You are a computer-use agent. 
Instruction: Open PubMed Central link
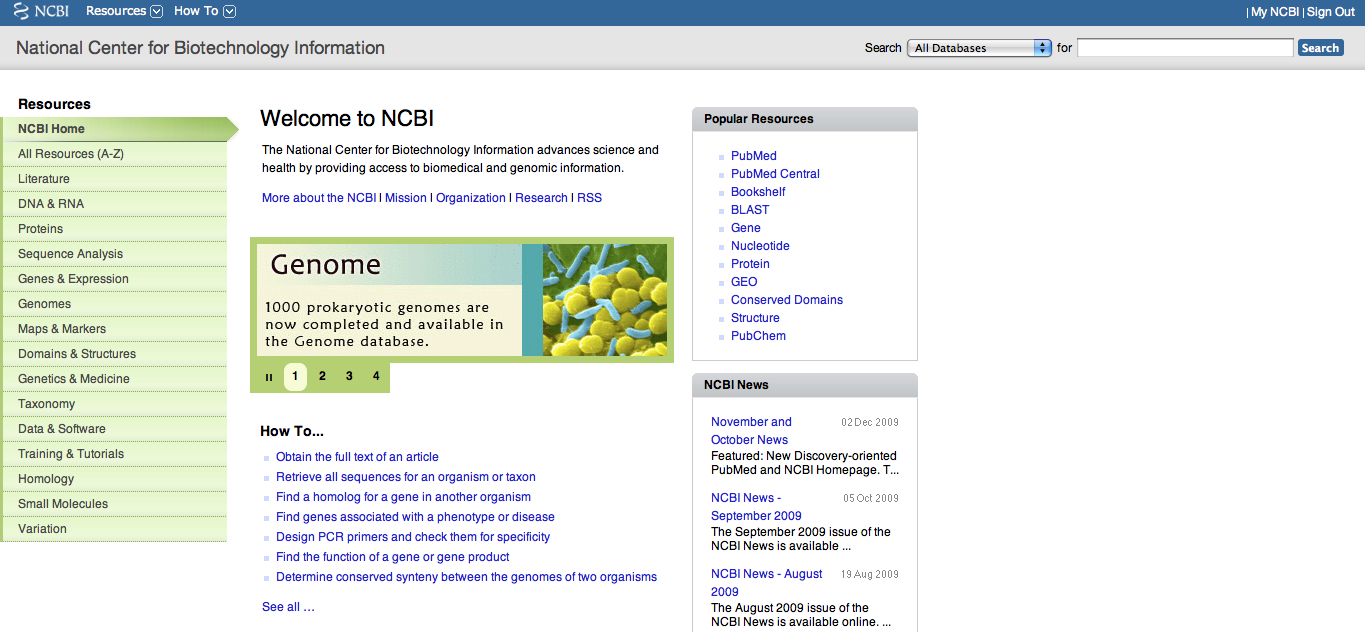(x=775, y=174)
